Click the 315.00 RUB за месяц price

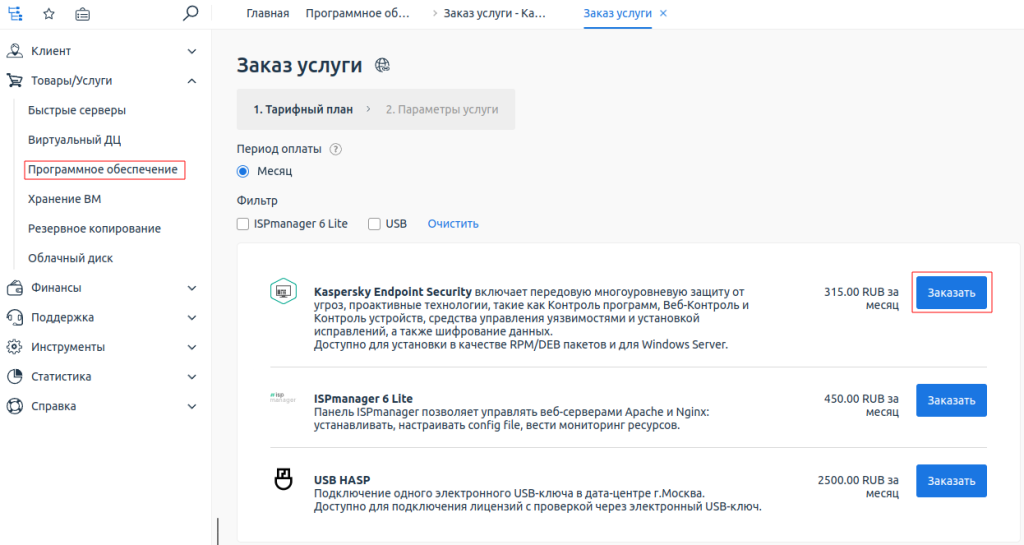(x=861, y=298)
